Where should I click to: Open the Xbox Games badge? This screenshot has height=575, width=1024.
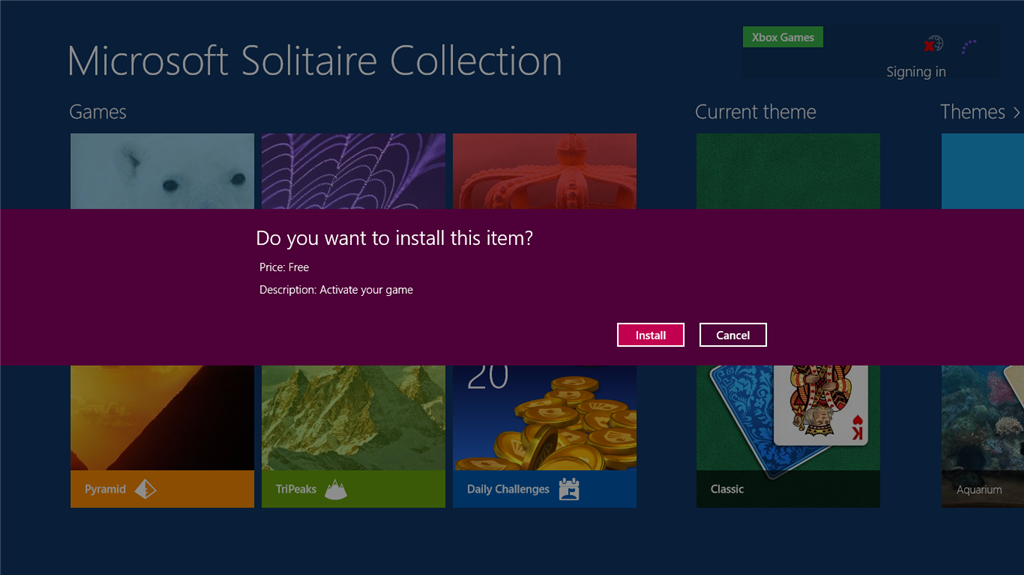pos(782,37)
